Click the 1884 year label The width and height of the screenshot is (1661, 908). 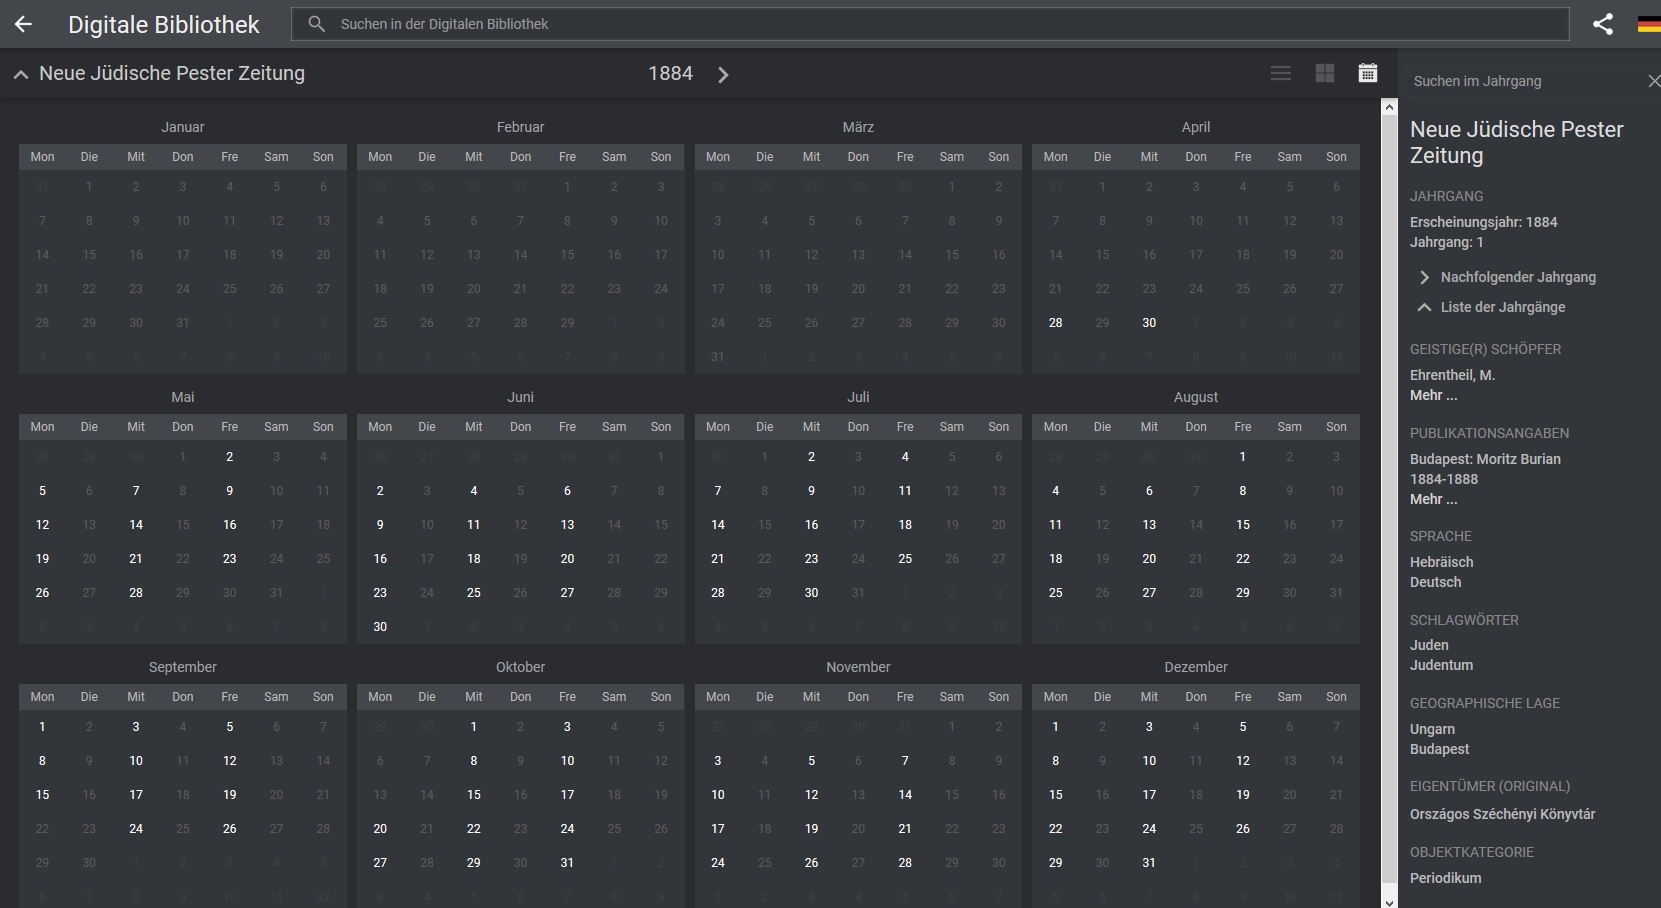coord(670,74)
